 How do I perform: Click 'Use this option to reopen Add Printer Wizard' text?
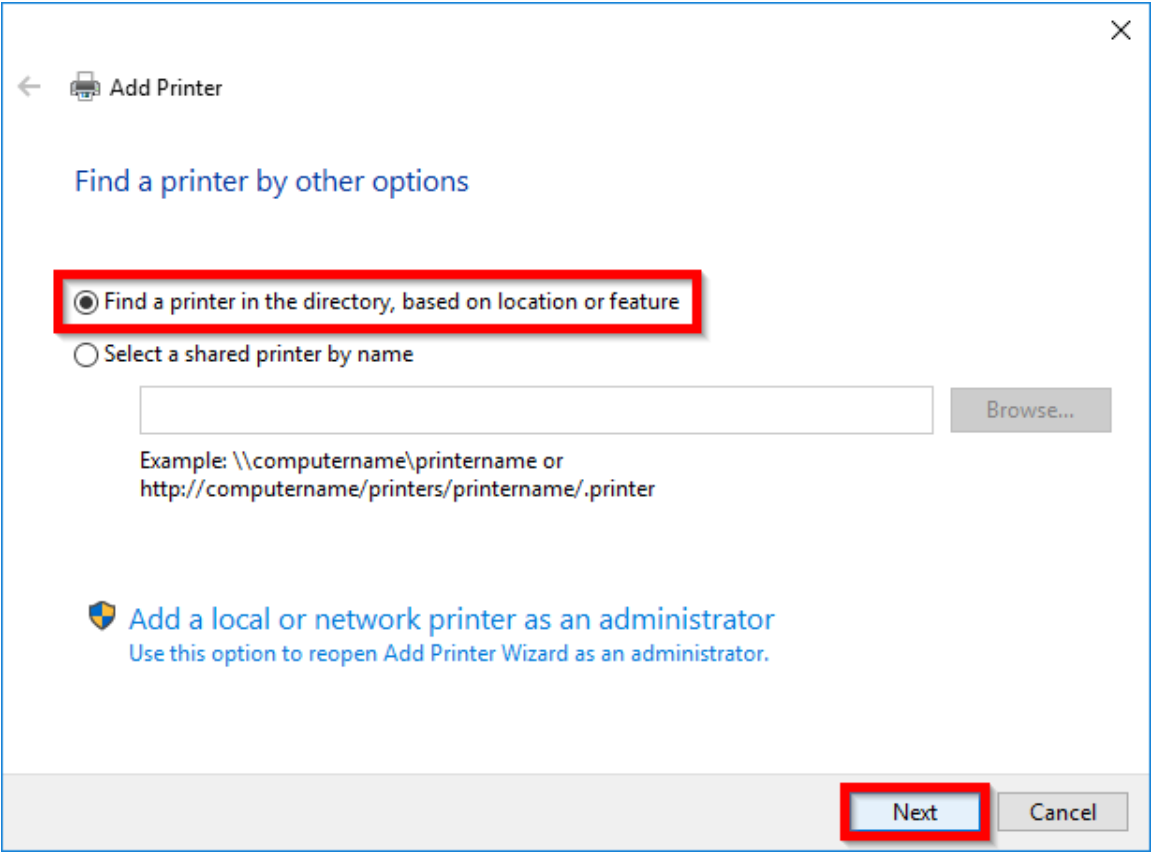click(x=448, y=654)
